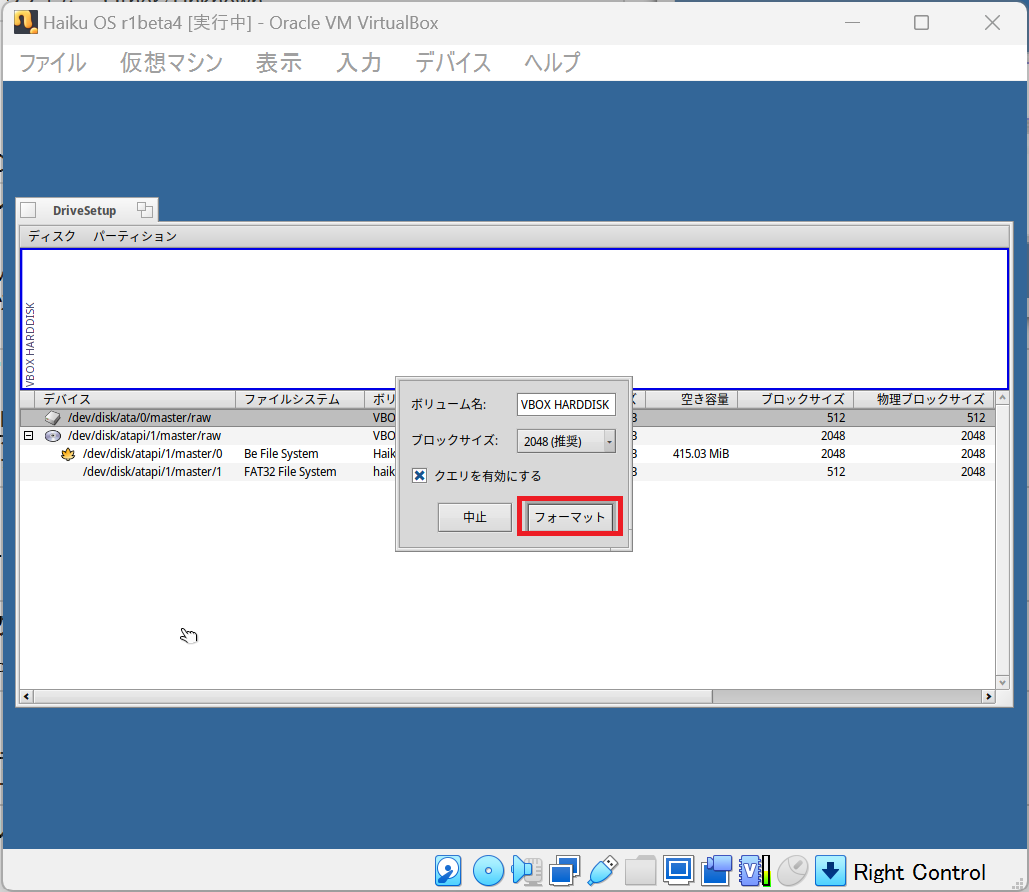Viewport: 1029px width, 892px height.
Task: Click the horizontal scrollbar left arrow
Action: pyautogui.click(x=27, y=696)
